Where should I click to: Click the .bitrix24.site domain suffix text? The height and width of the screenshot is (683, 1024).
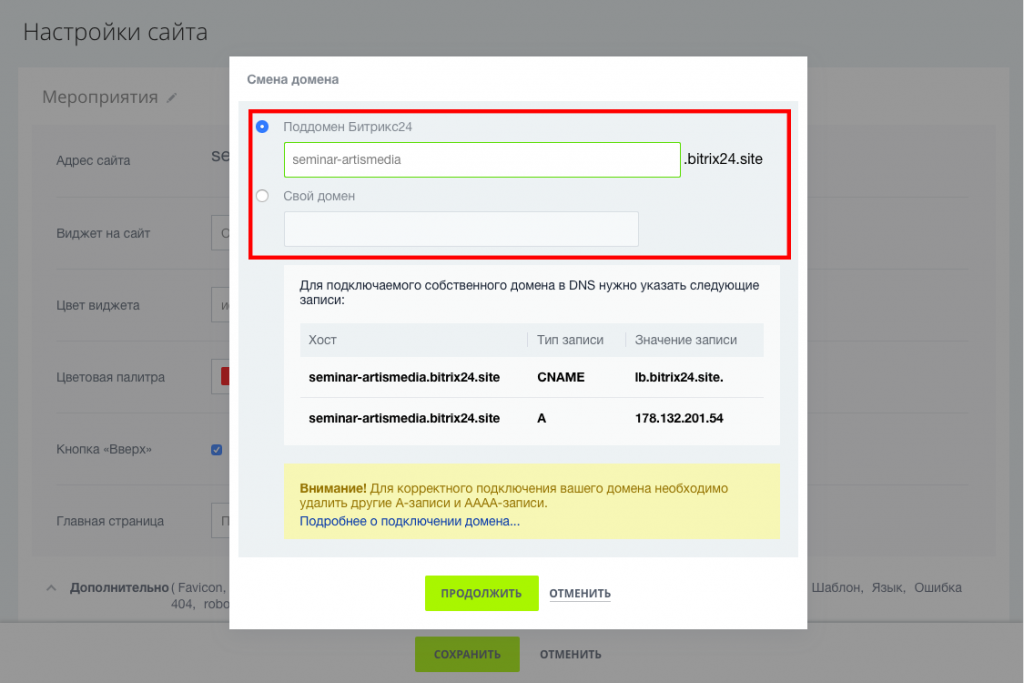click(x=723, y=159)
